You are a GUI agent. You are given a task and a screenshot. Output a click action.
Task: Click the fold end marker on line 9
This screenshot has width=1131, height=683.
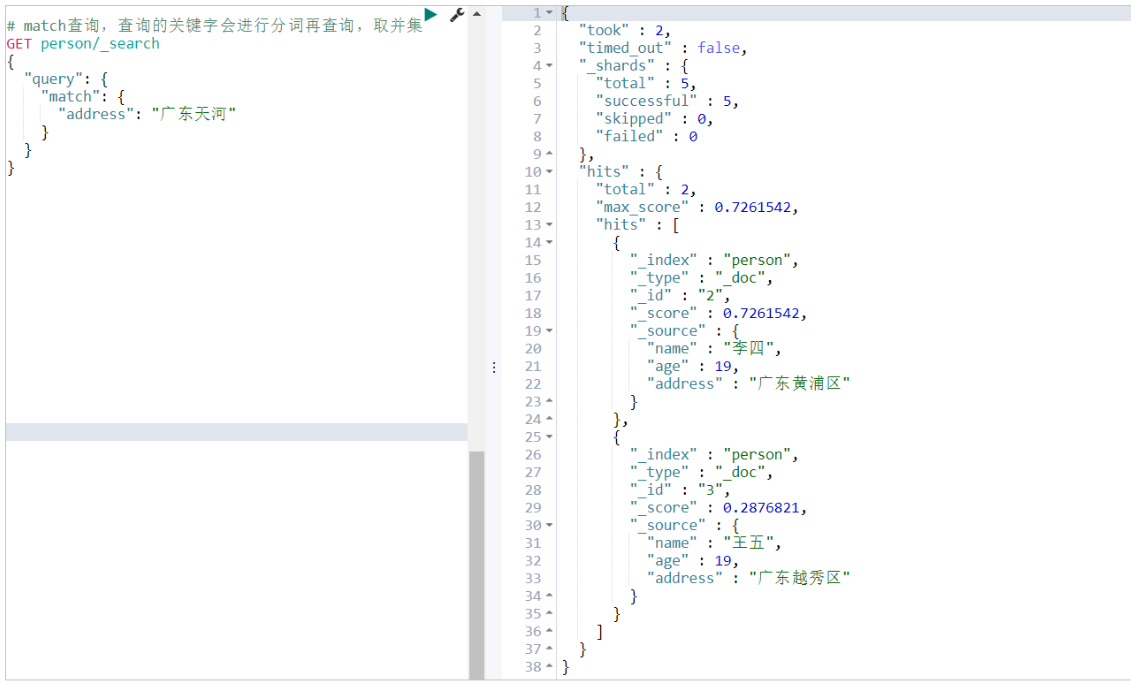549,154
